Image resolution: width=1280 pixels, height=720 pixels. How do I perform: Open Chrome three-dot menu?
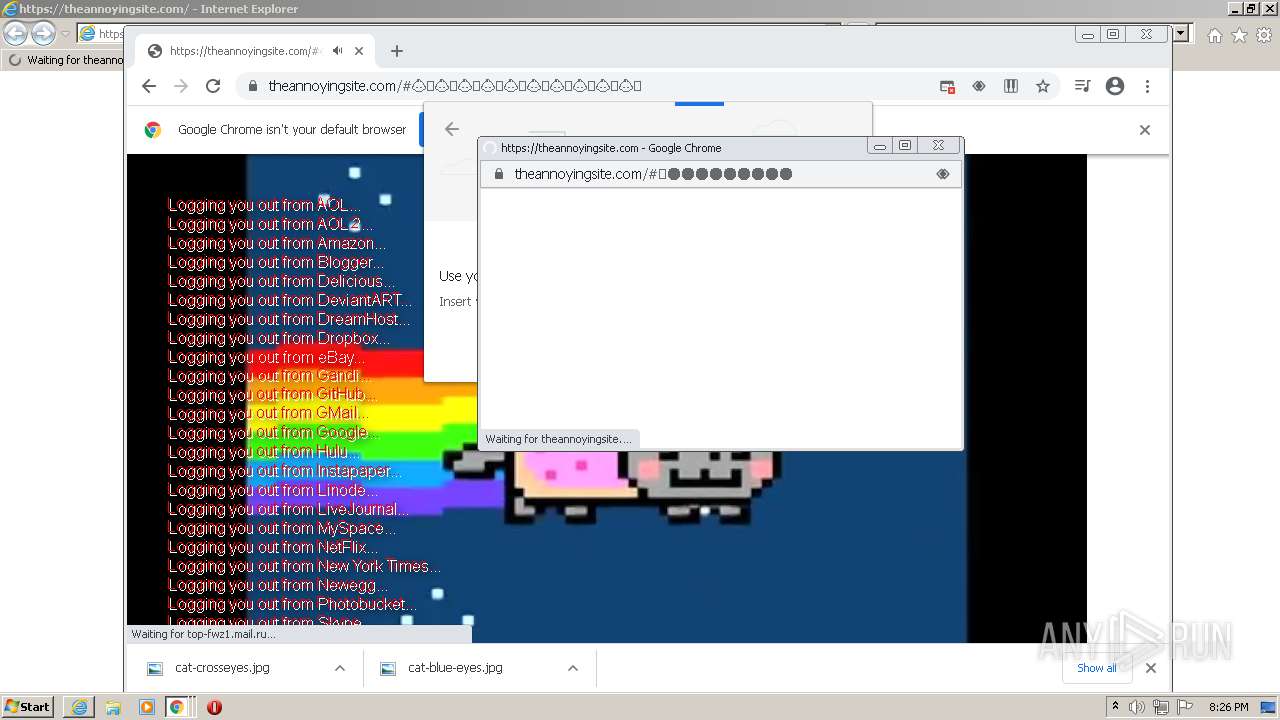click(1147, 86)
